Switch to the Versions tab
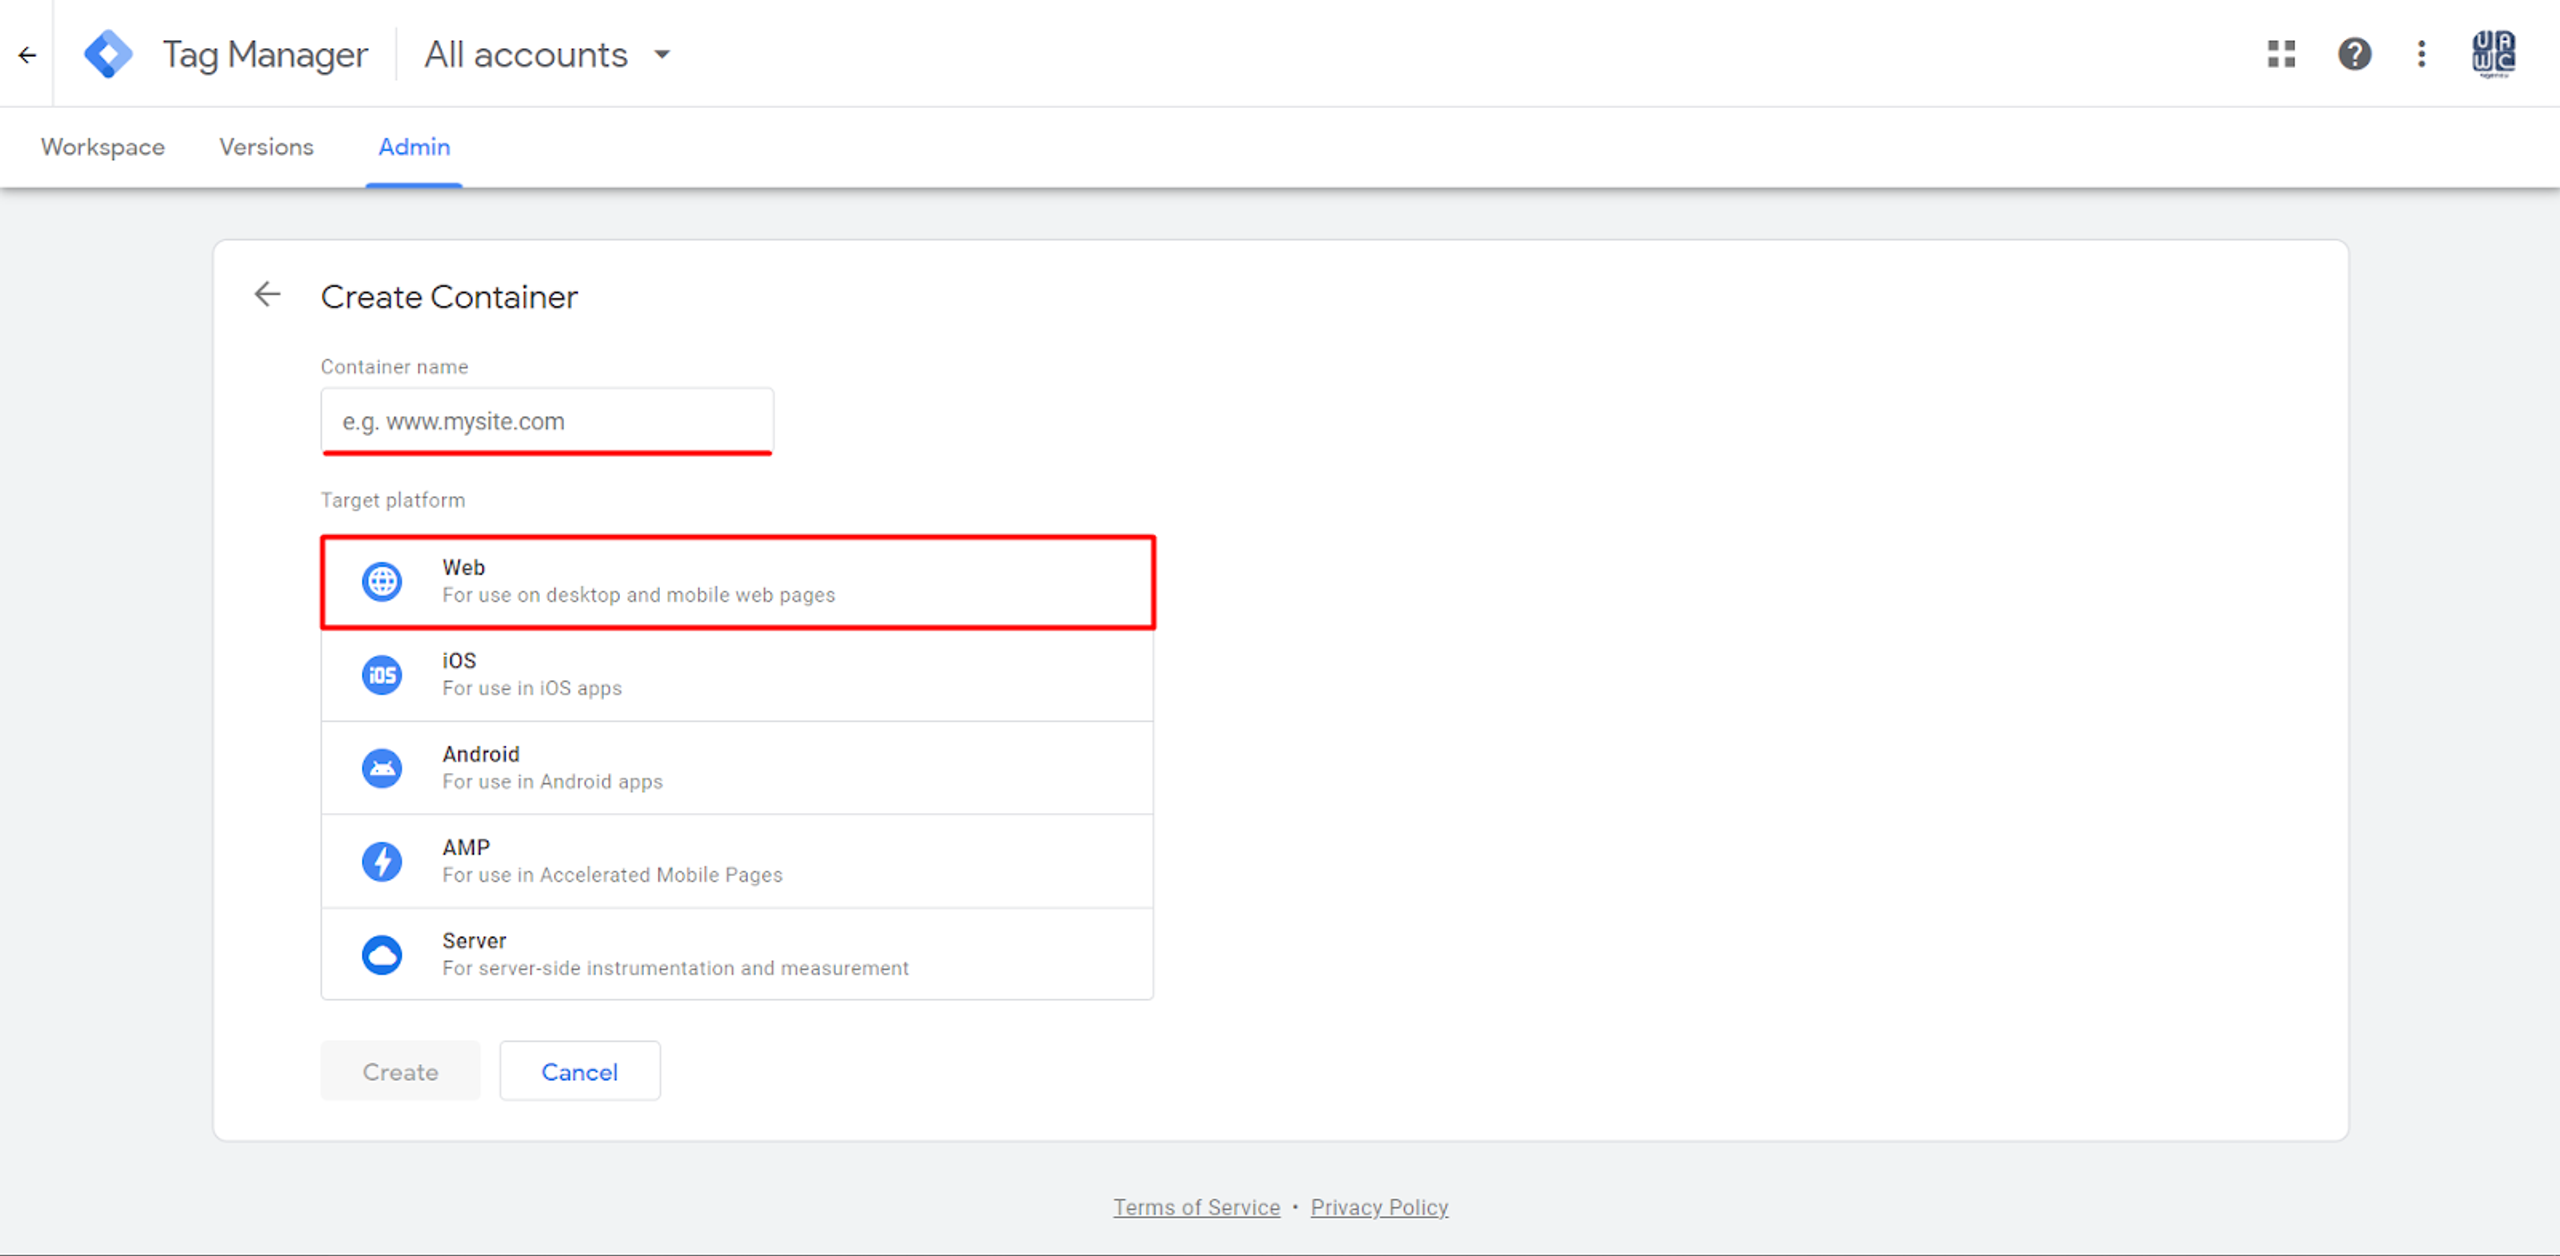The width and height of the screenshot is (2560, 1256). [266, 147]
